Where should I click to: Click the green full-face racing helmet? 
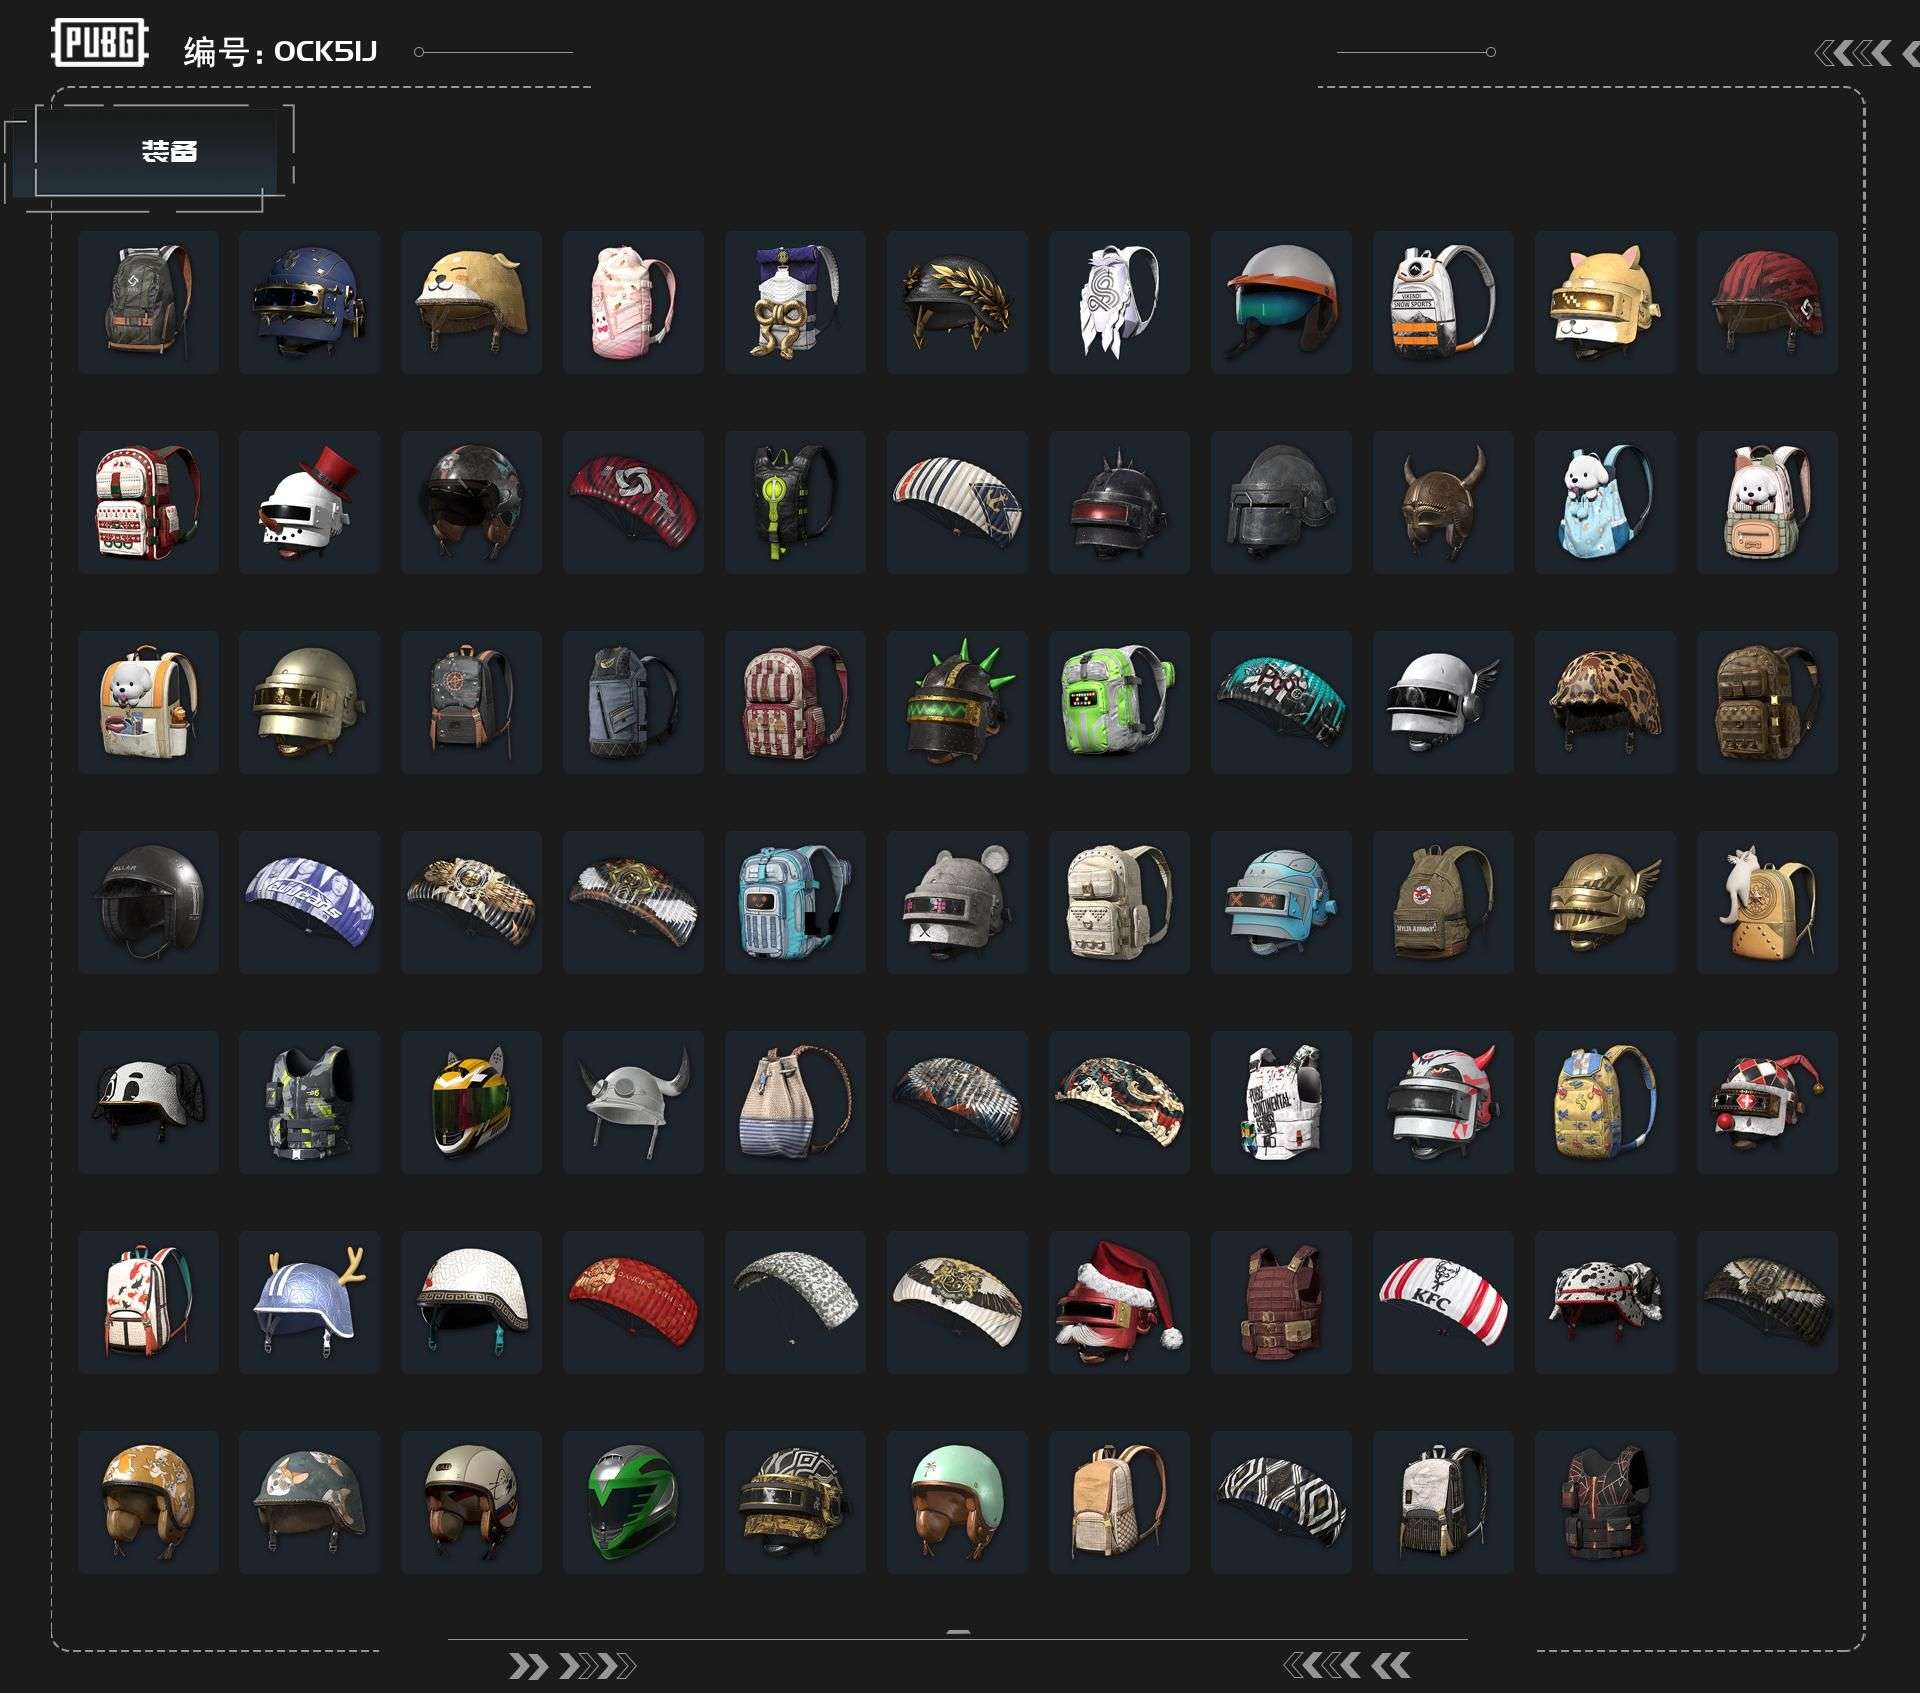pyautogui.click(x=634, y=1502)
